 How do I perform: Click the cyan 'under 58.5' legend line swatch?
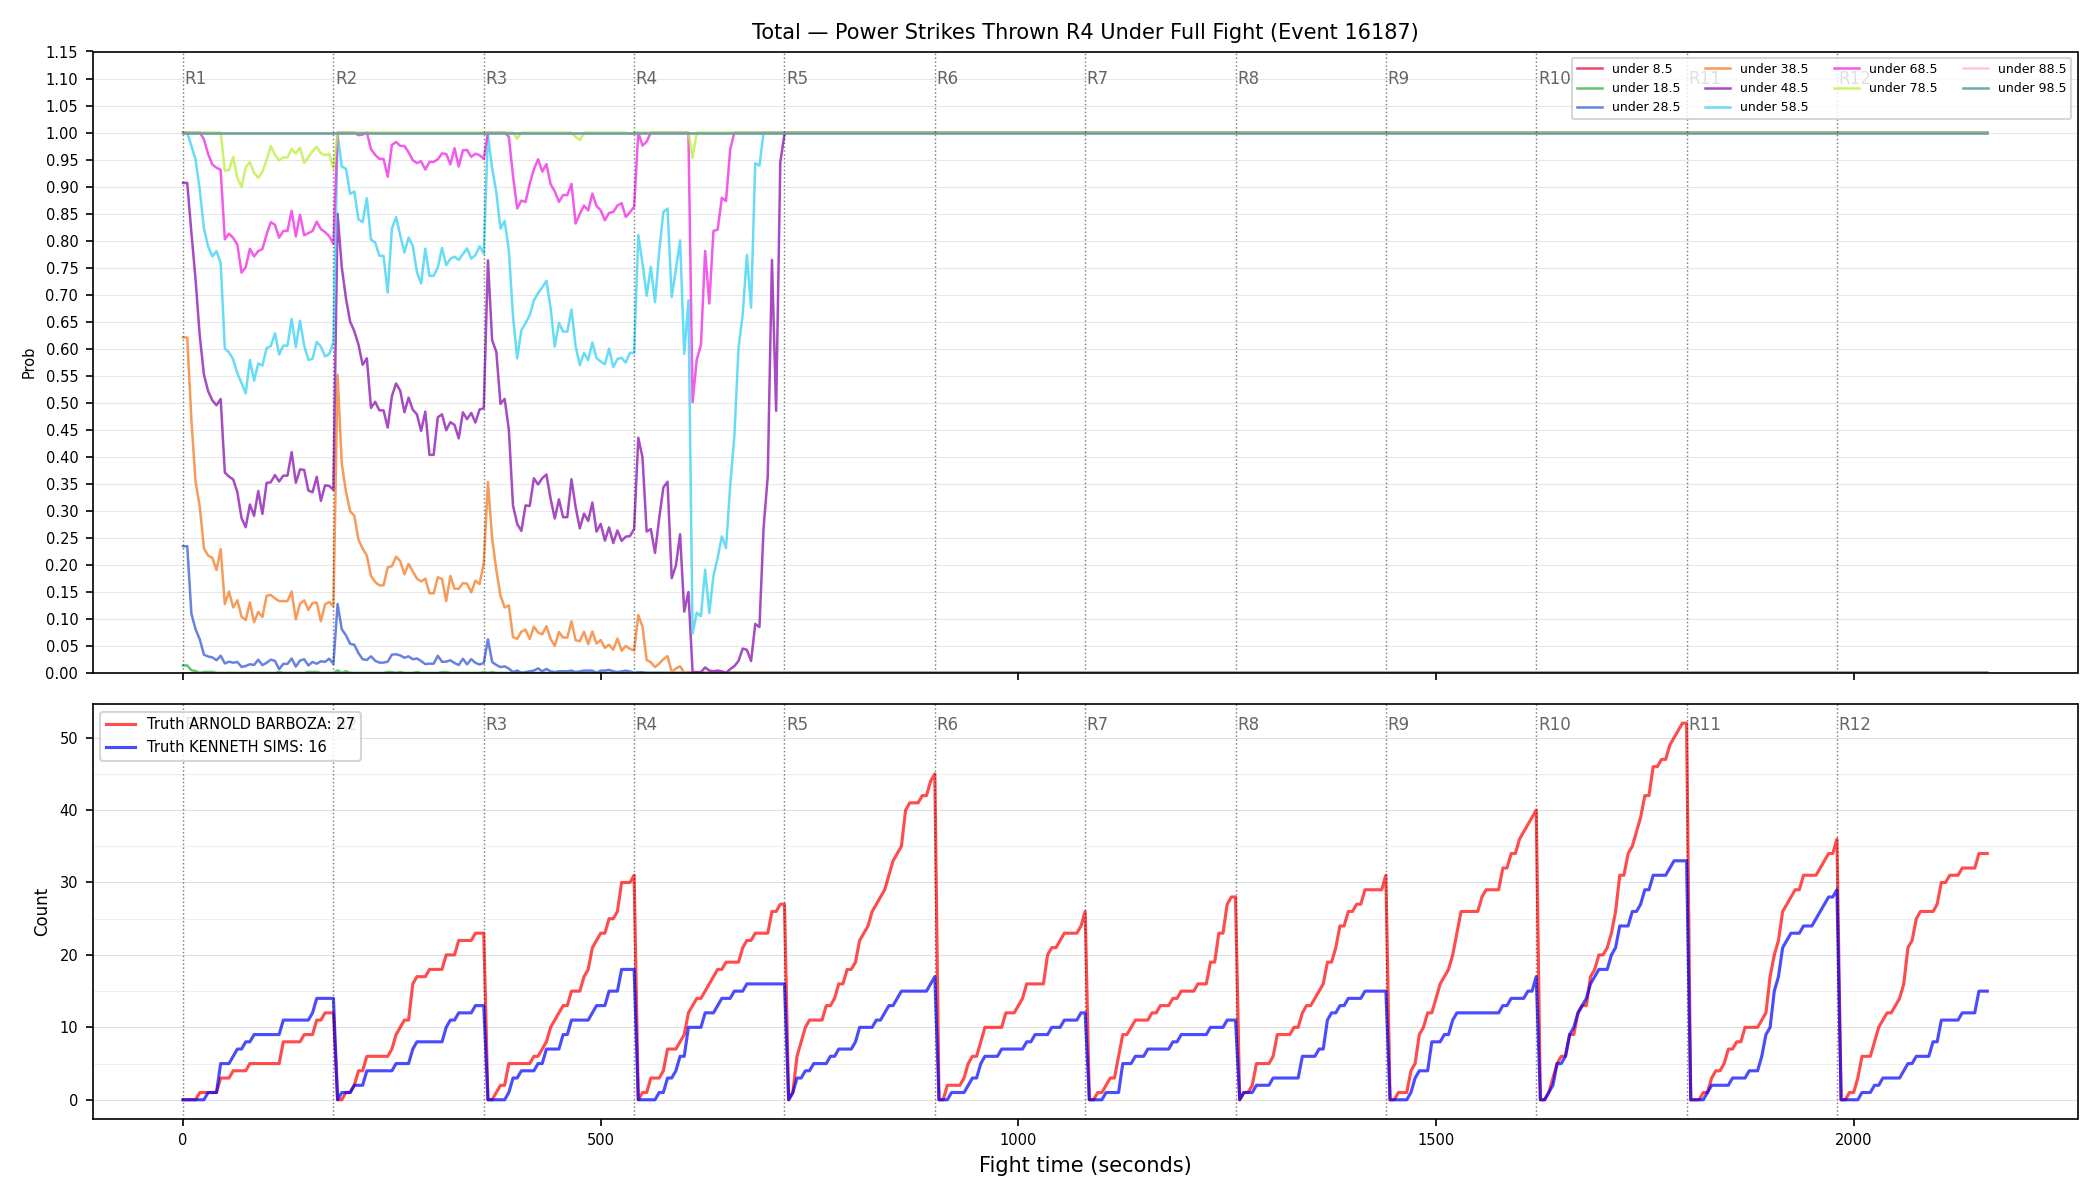click(1717, 107)
